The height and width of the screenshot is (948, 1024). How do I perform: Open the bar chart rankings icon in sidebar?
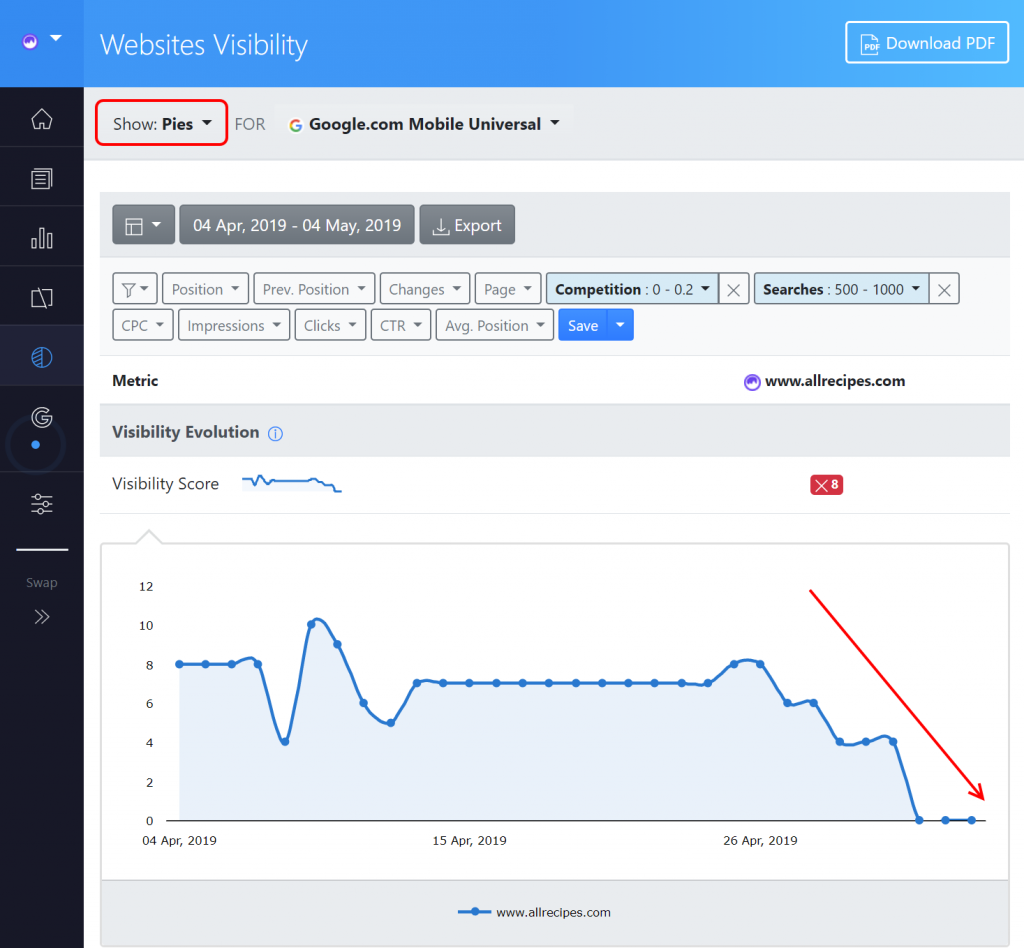click(42, 238)
